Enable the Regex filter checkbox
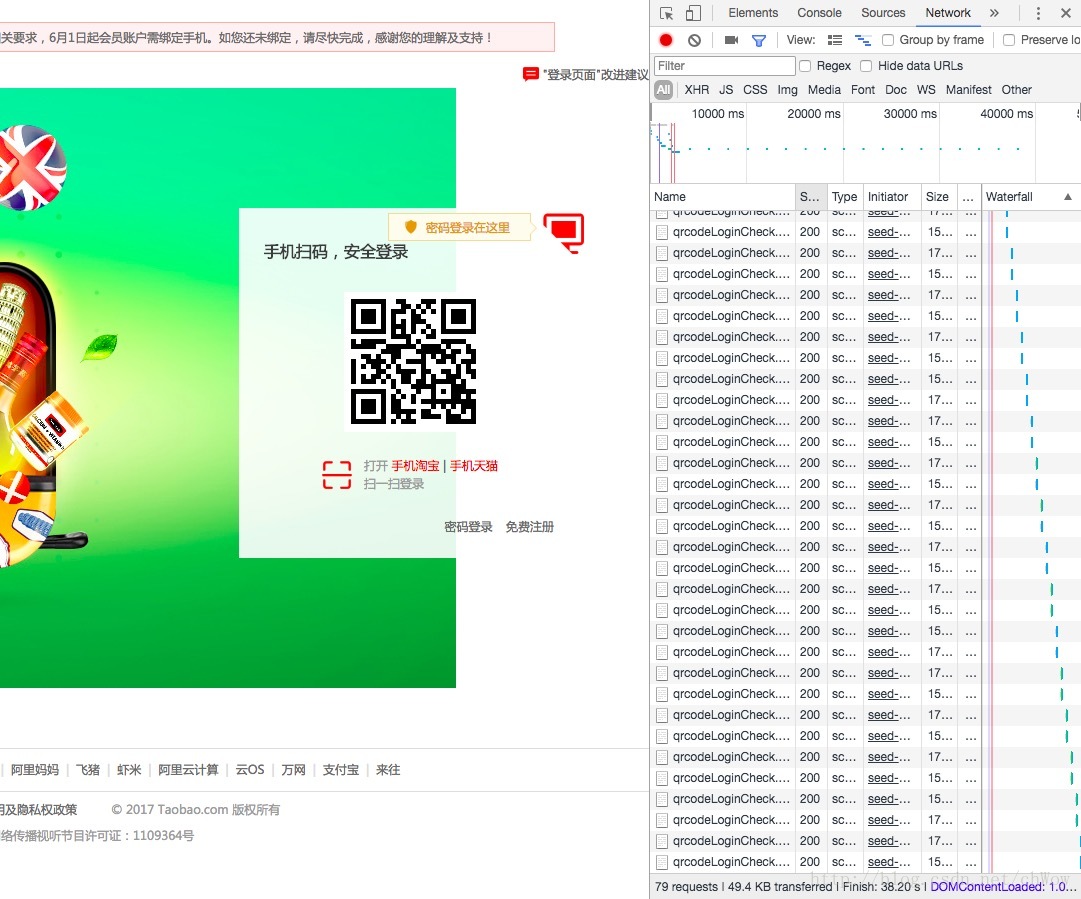The width and height of the screenshot is (1081, 899). tap(805, 65)
